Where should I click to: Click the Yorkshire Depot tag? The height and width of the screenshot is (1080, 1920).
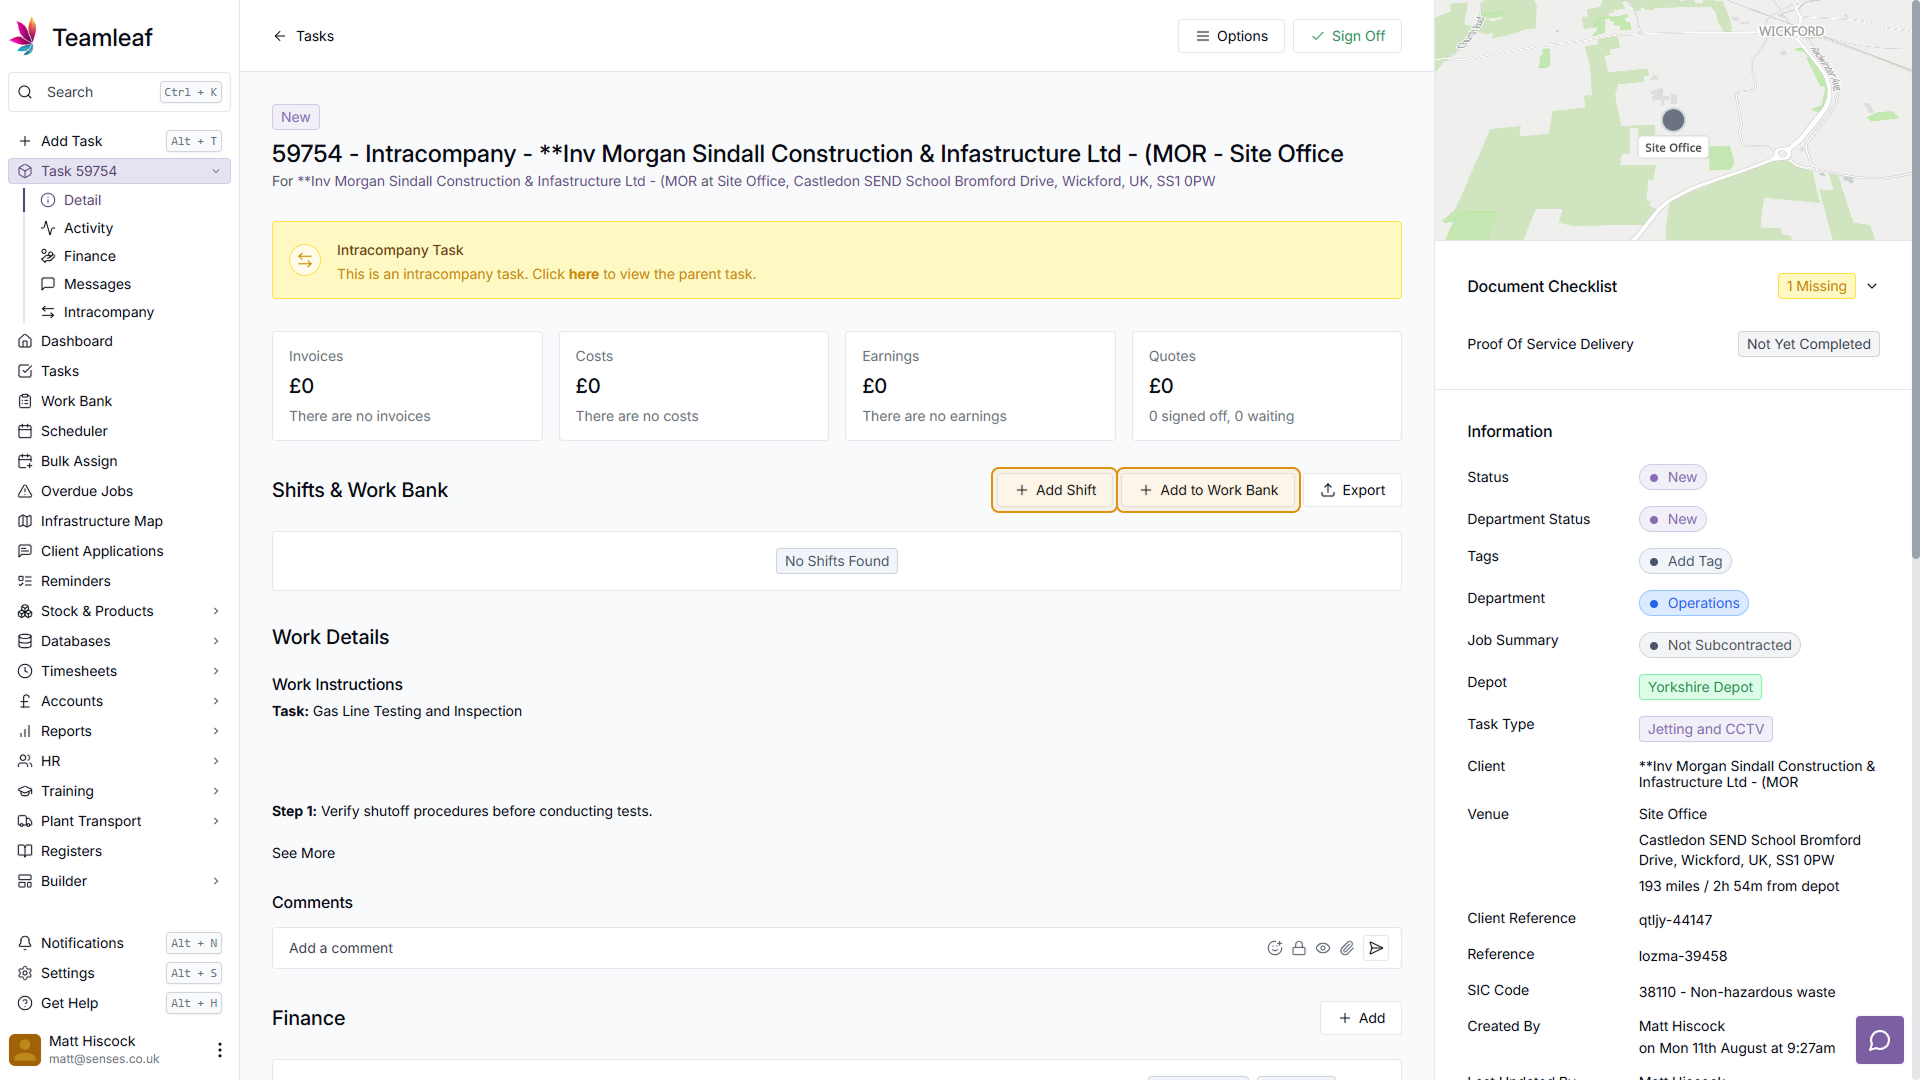pos(1700,687)
